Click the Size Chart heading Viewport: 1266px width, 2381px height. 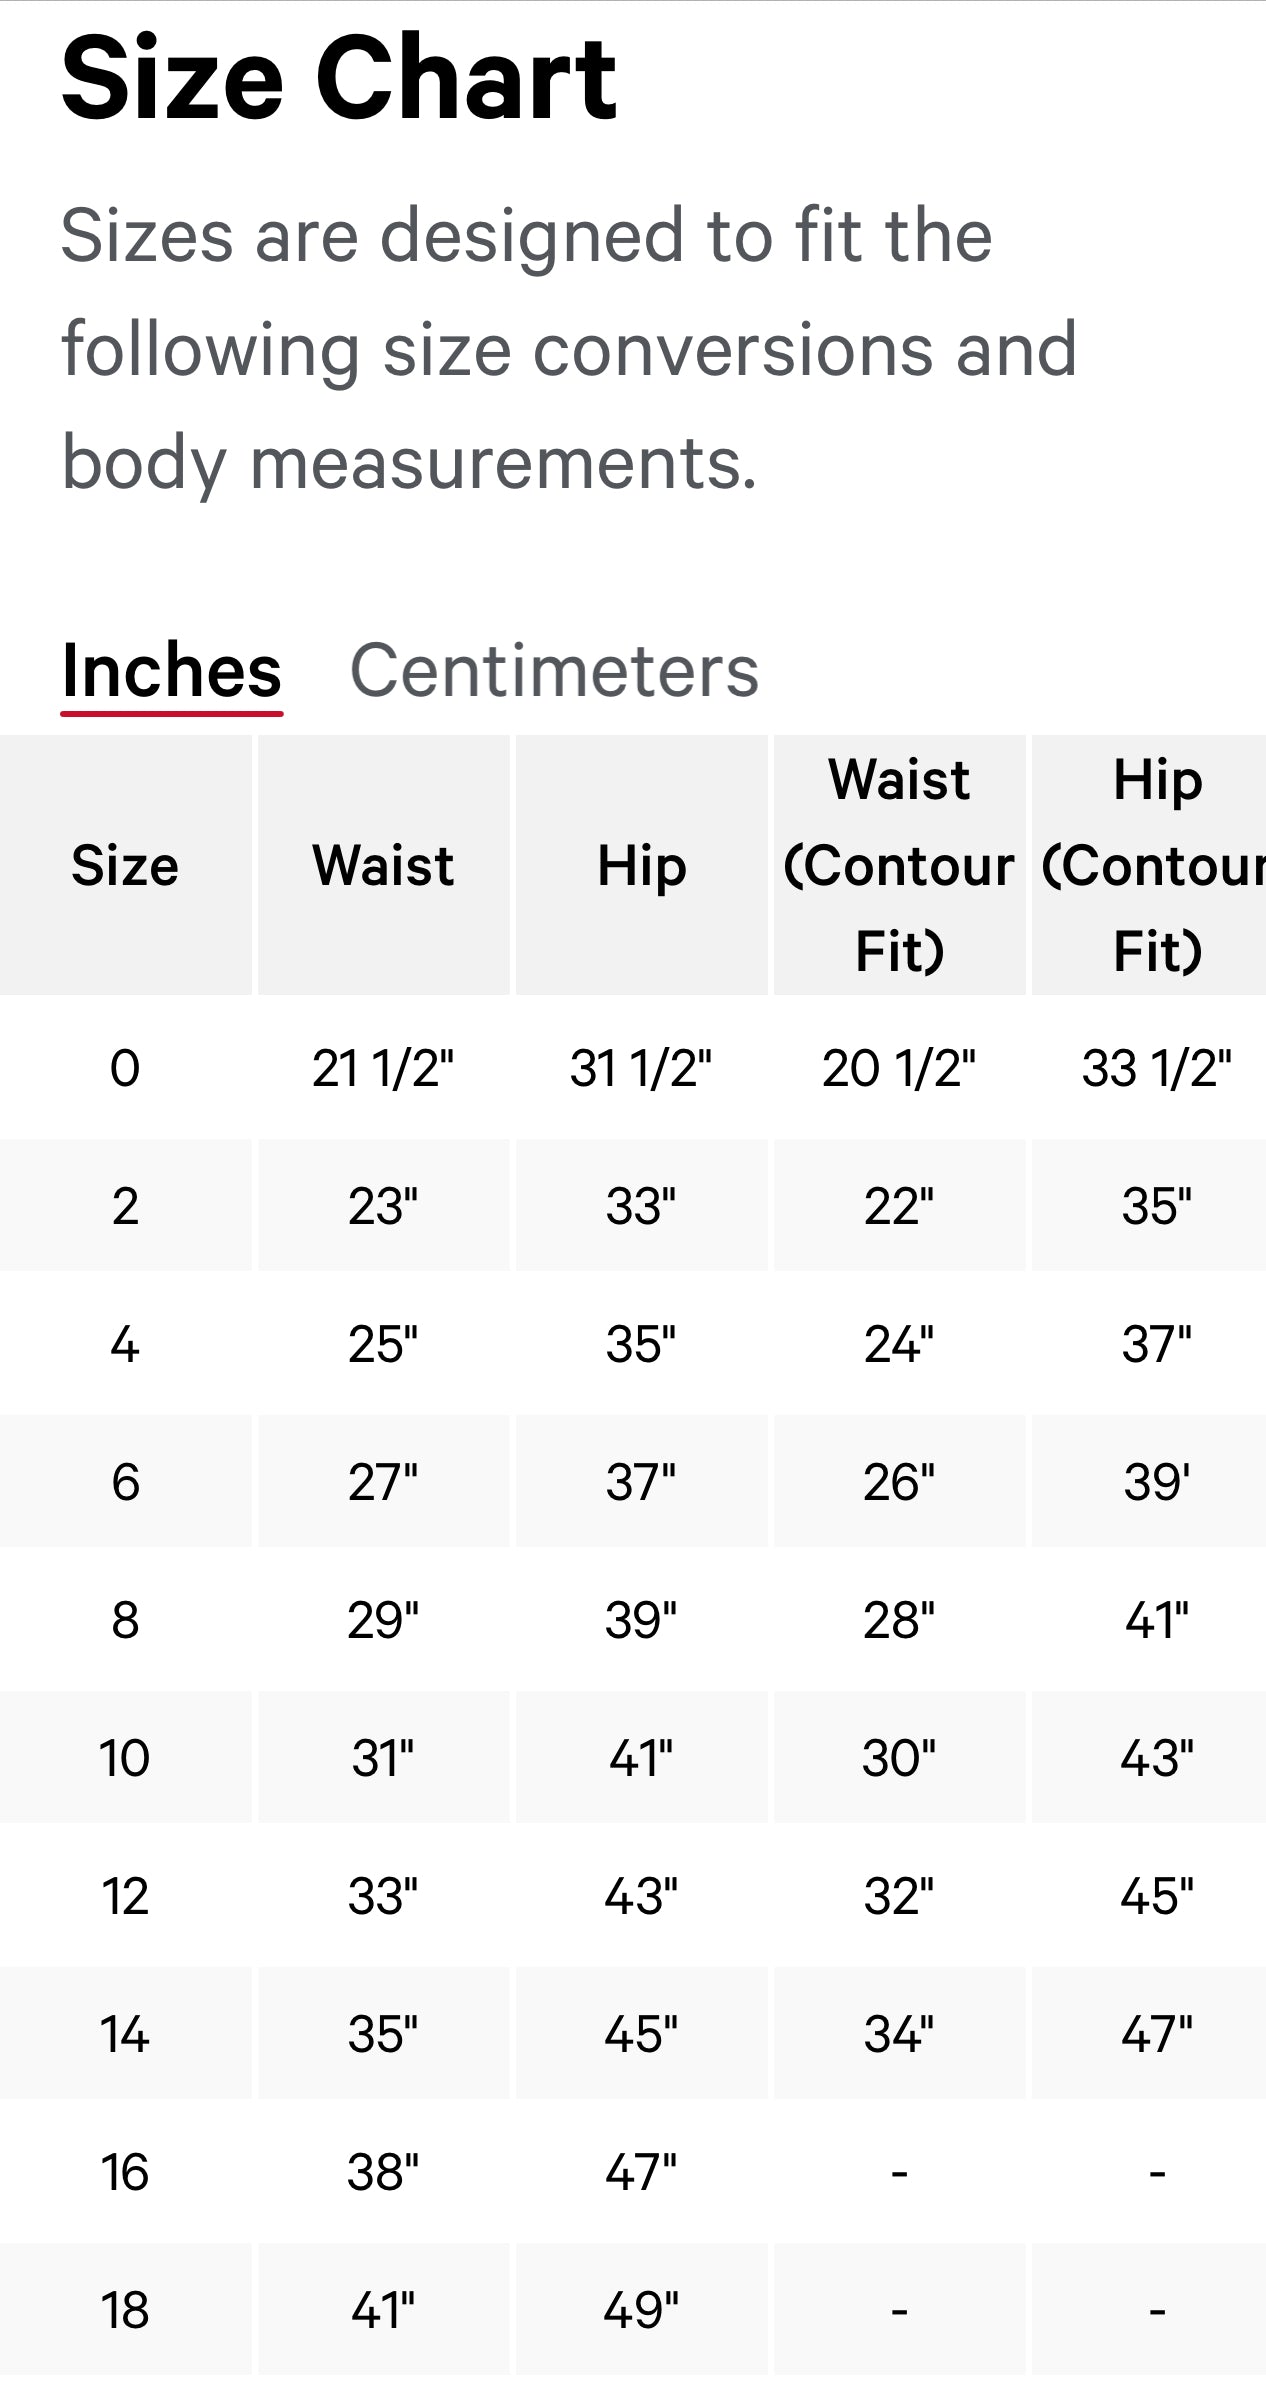(337, 78)
